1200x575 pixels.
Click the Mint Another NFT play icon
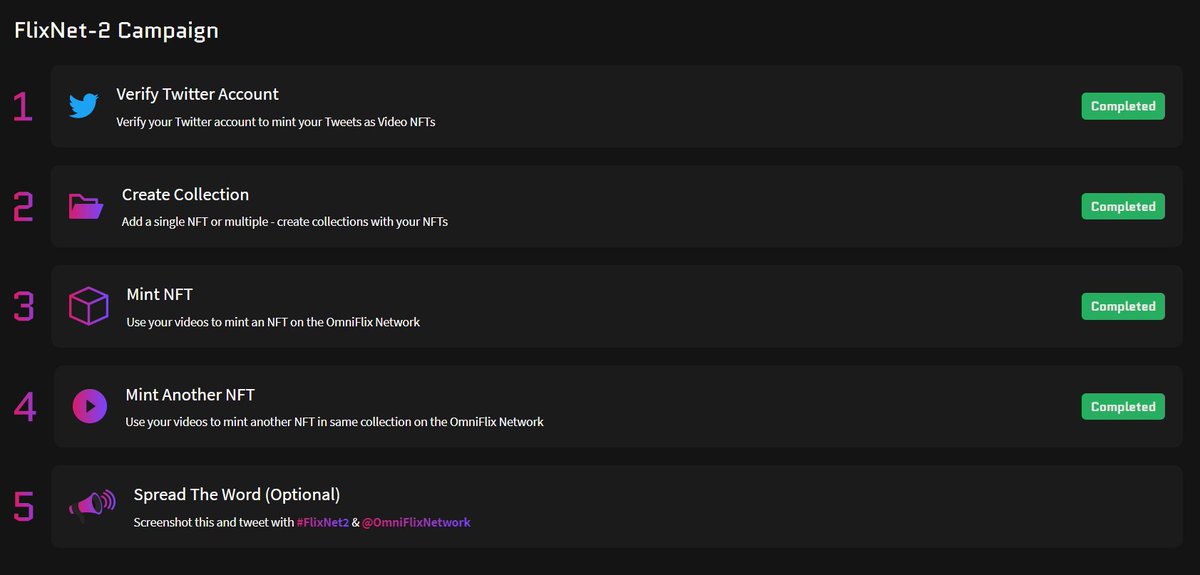click(x=89, y=406)
